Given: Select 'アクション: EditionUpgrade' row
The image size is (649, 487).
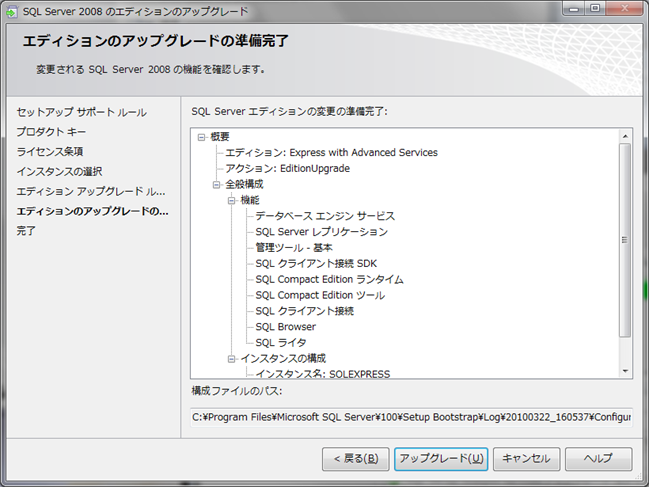Looking at the screenshot, I should [x=288, y=168].
